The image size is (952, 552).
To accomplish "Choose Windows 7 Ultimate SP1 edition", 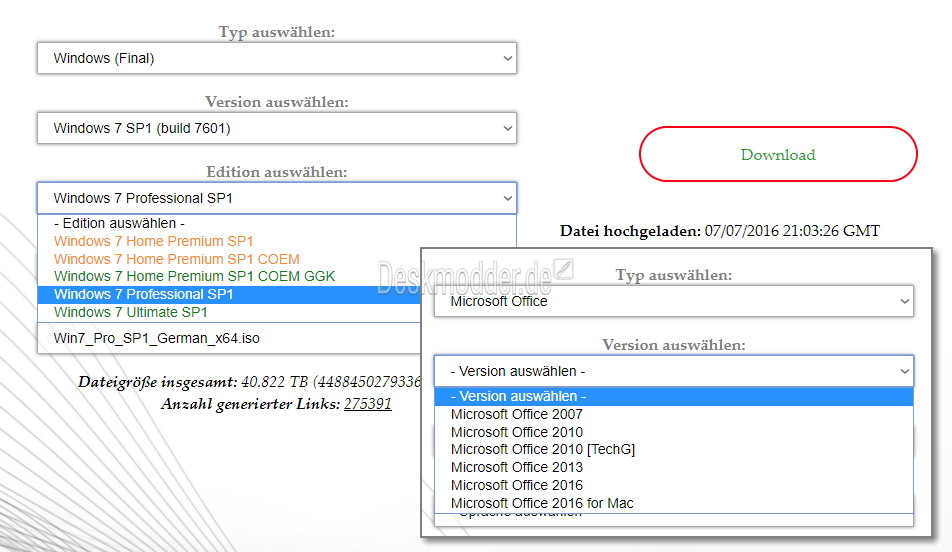I will [x=229, y=312].
